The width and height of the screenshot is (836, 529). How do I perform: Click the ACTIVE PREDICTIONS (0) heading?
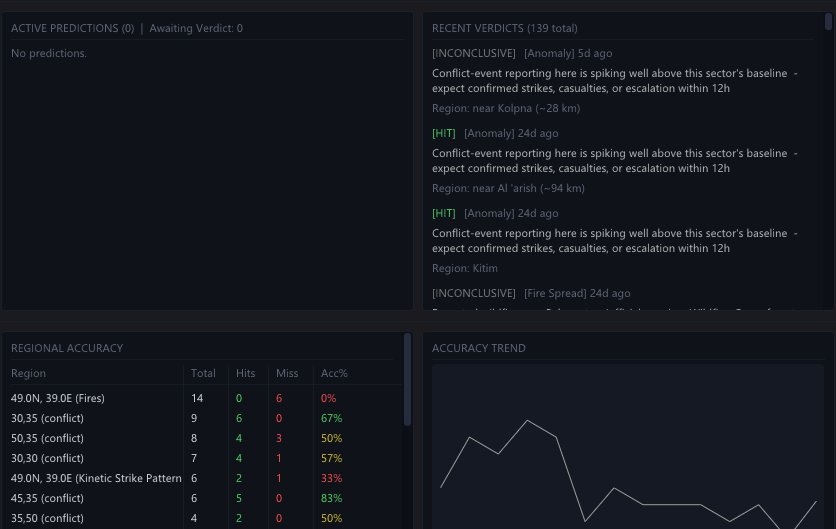tap(73, 28)
